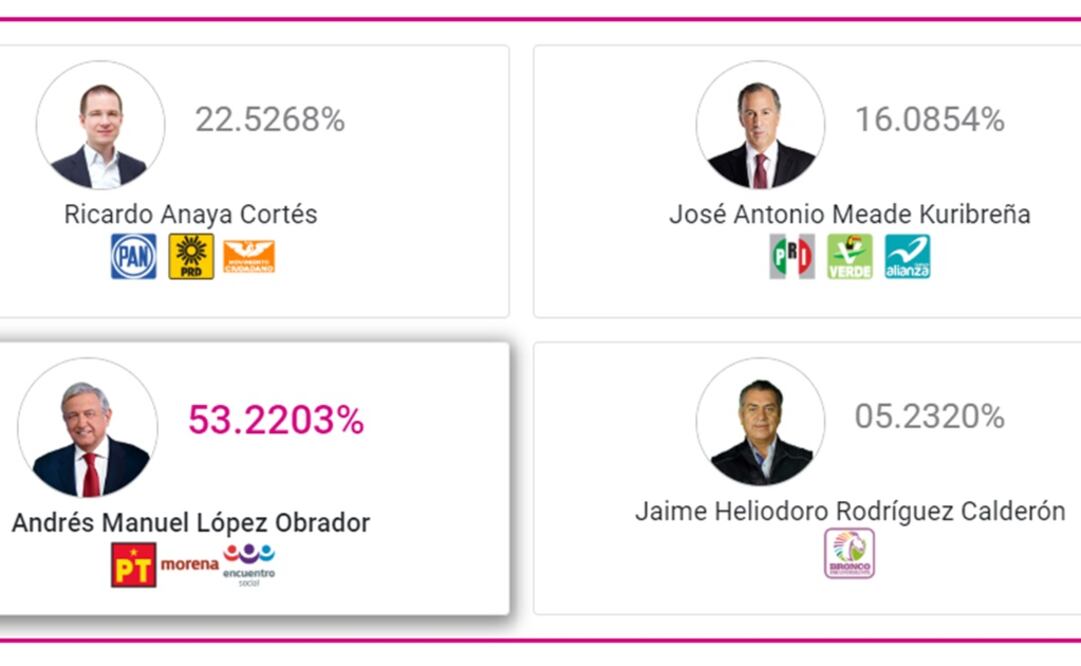Image resolution: width=1081 pixels, height=666 pixels.
Task: Open José Antonio Meade Kuribreña photo
Action: 760,125
